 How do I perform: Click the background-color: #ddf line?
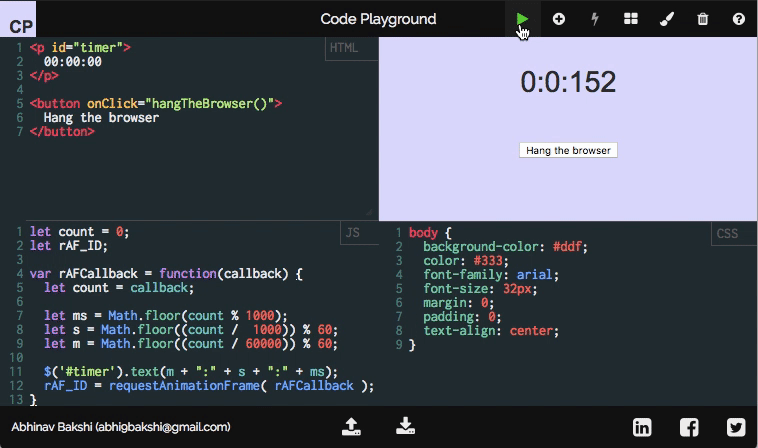coord(506,247)
